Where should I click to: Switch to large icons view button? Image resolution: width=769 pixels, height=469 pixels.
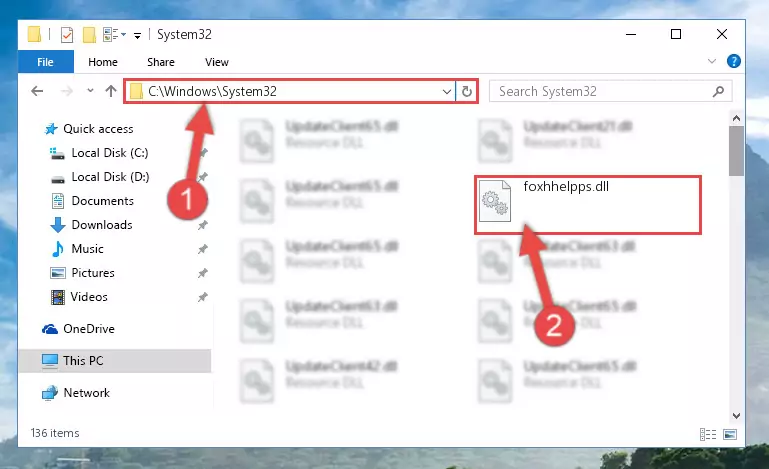click(x=730, y=434)
